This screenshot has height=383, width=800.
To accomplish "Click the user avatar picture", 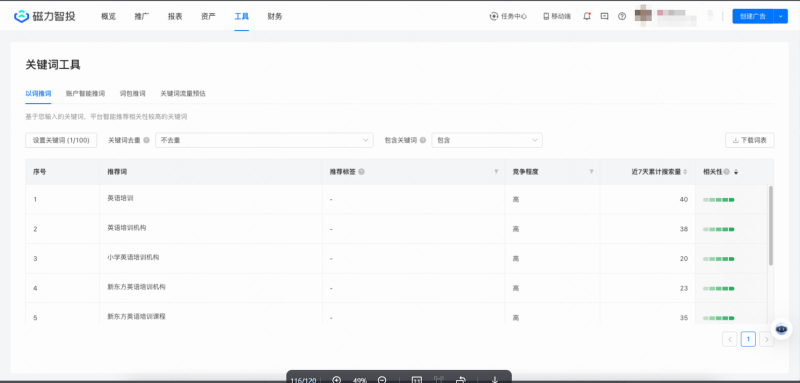I will [x=643, y=14].
